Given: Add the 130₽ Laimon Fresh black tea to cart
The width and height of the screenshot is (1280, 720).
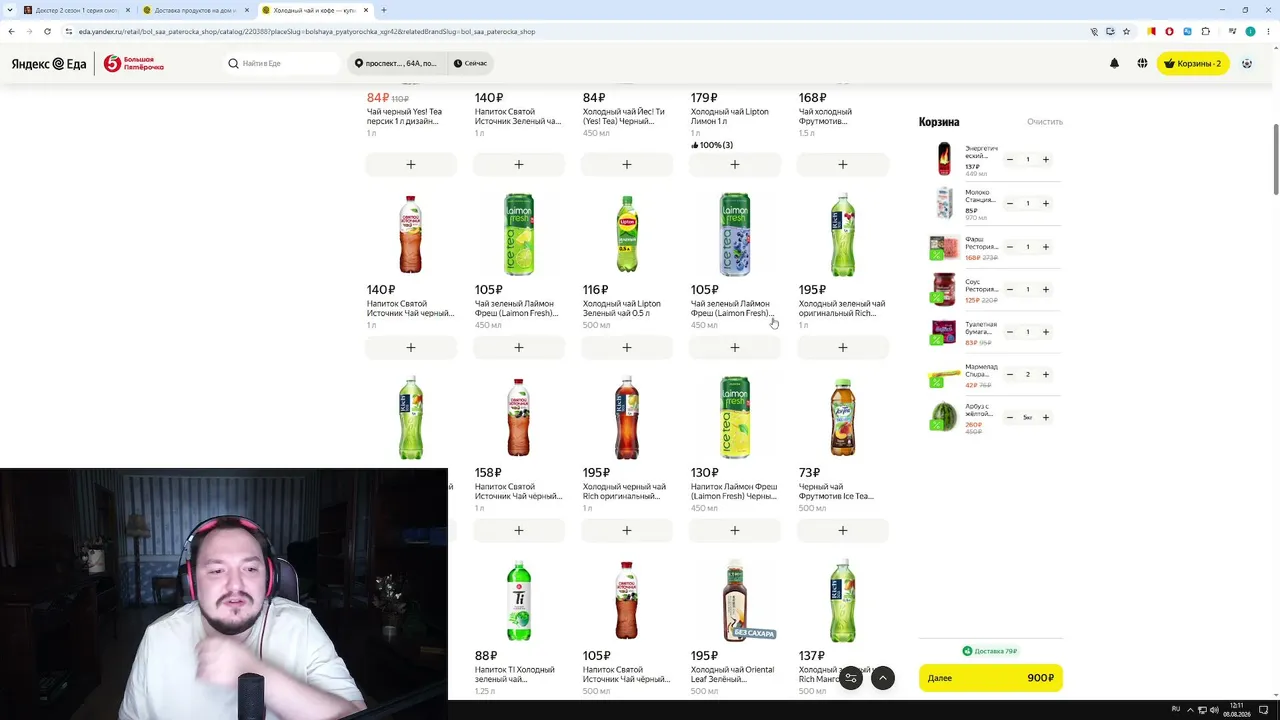Looking at the screenshot, I should coord(735,530).
